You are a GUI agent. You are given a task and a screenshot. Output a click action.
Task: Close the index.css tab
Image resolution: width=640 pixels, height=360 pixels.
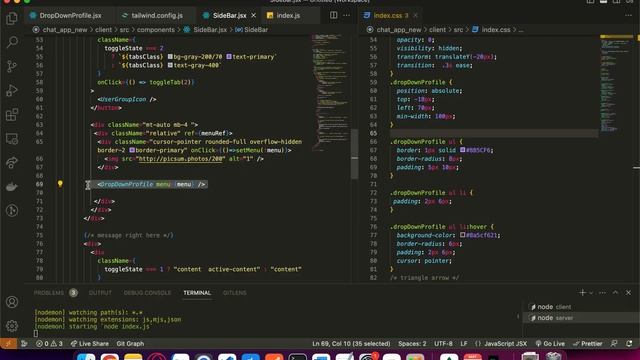pos(415,16)
